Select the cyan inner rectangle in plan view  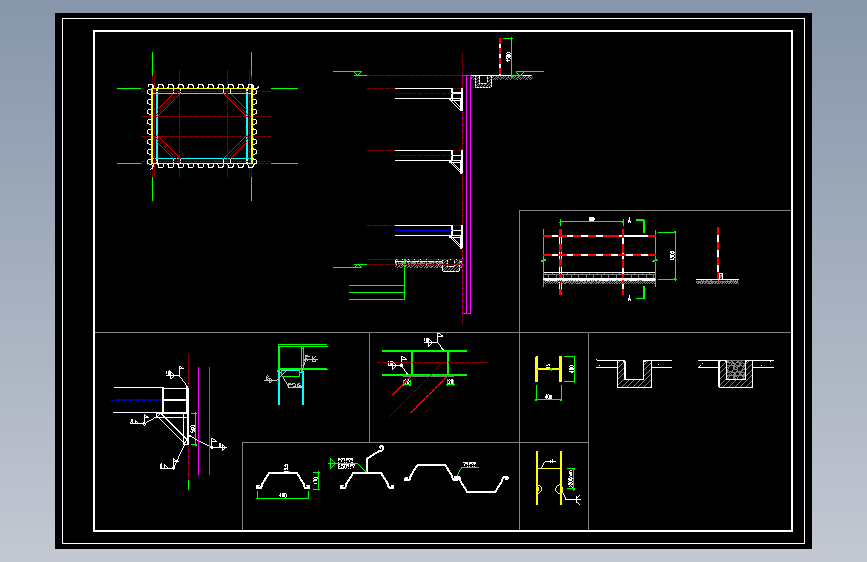(x=202, y=126)
